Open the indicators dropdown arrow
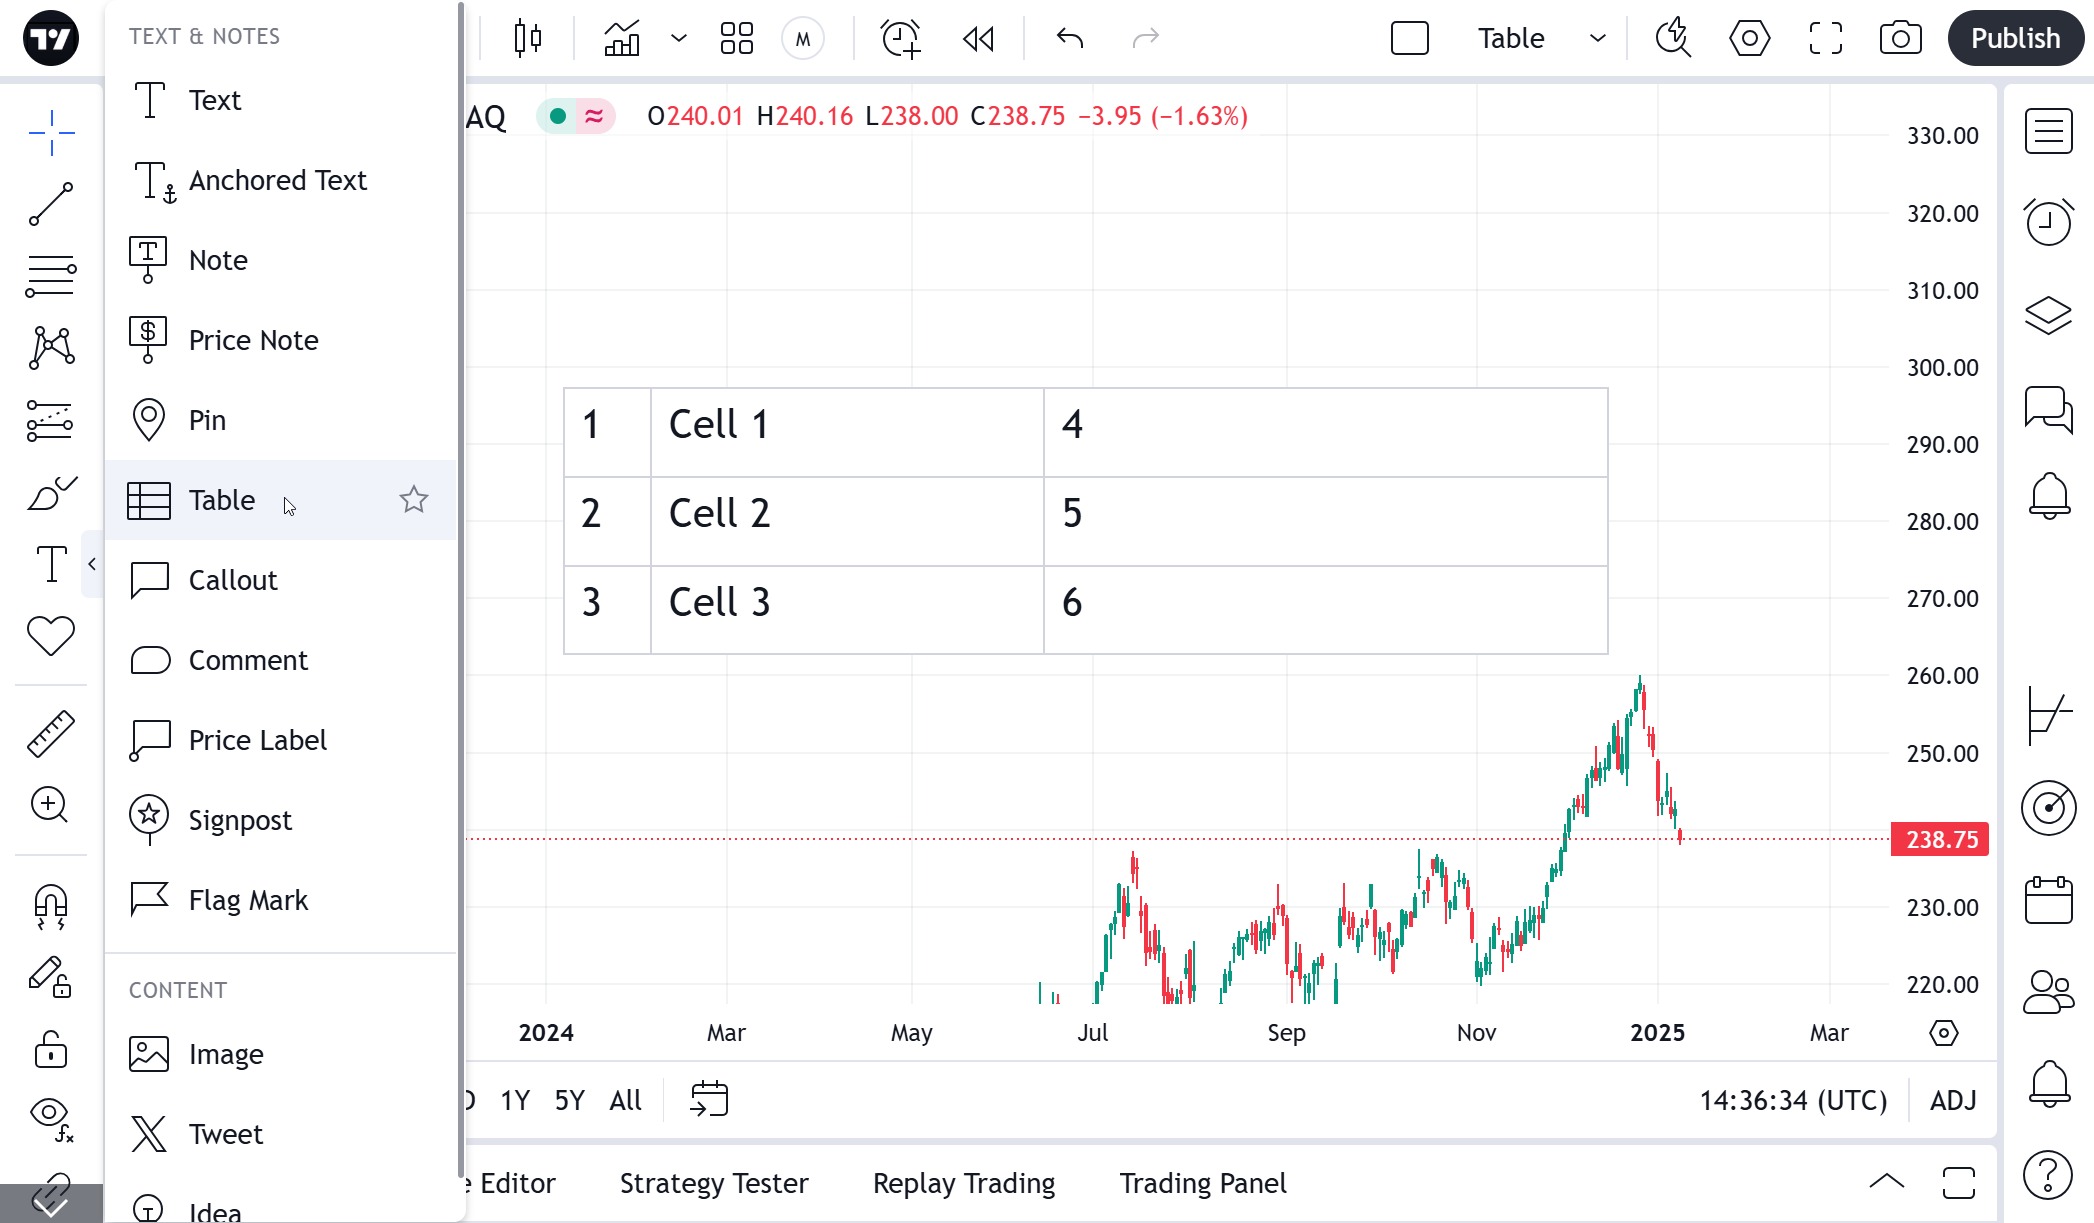The height and width of the screenshot is (1223, 2094). pos(679,38)
